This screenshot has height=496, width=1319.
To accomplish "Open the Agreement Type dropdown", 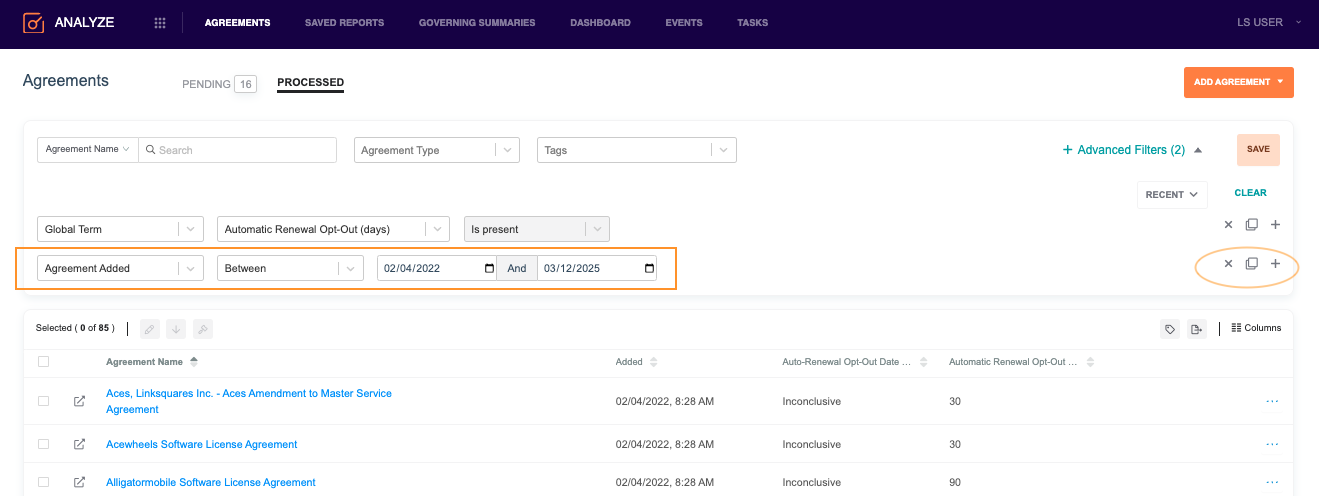I will [437, 150].
